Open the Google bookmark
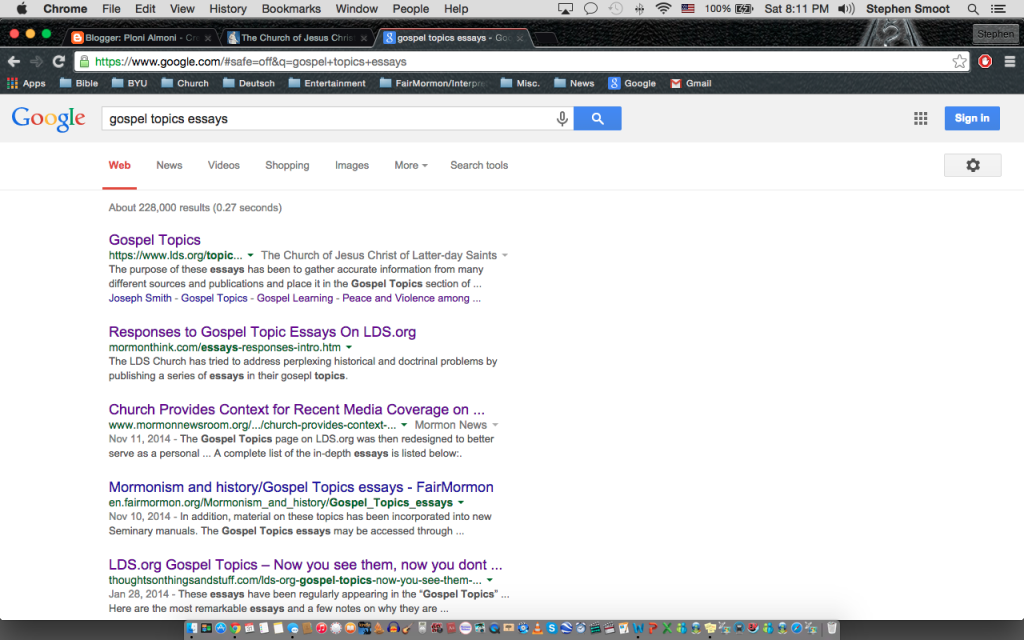This screenshot has height=640, width=1024. click(x=632, y=83)
